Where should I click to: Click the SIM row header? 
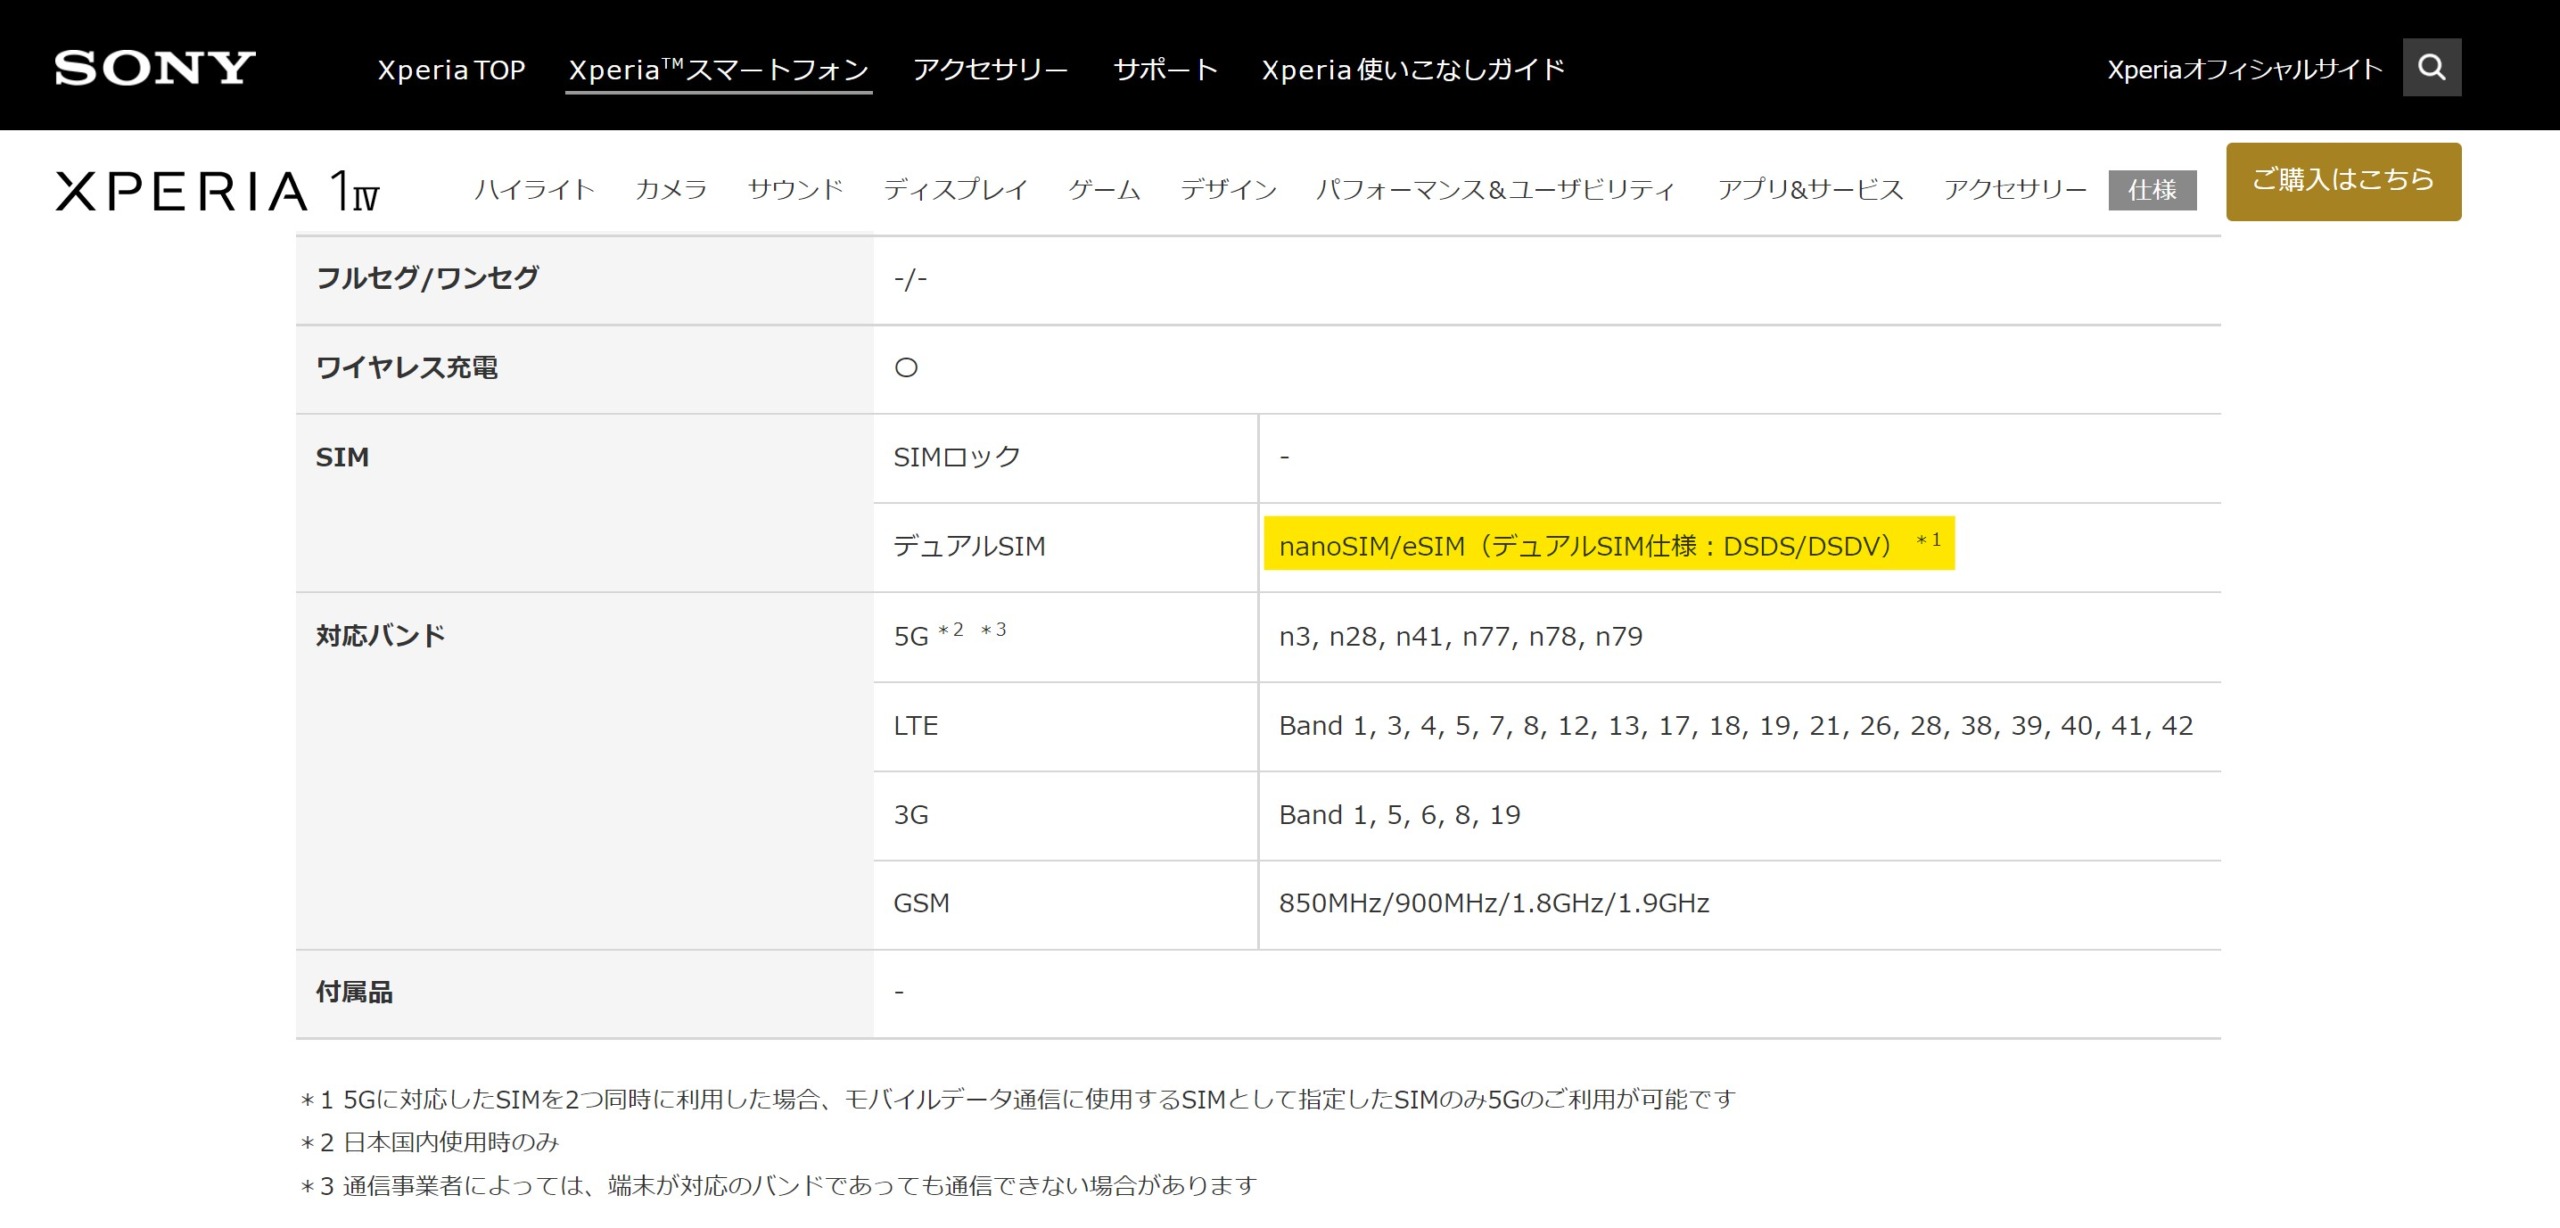(x=342, y=457)
